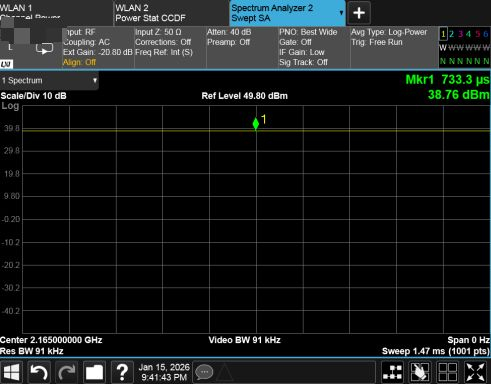Open the hierarchy menu tree icon

coord(392,372)
